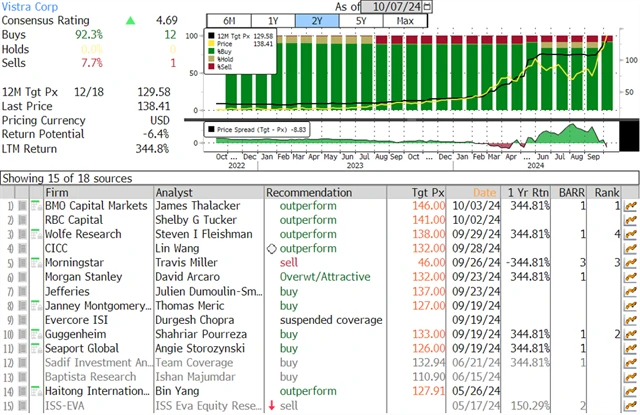Click the document icon next to Seaport Global
Image resolution: width=640 pixels, height=415 pixels.
[37, 348]
